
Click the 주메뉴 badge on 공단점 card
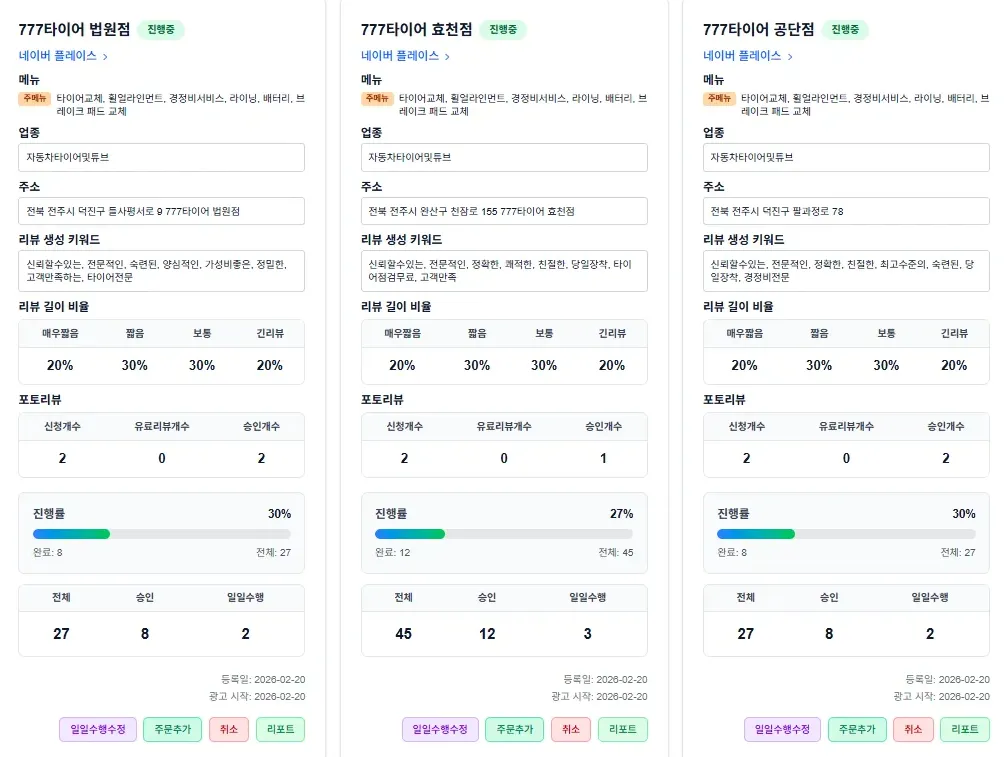pyautogui.click(x=718, y=98)
